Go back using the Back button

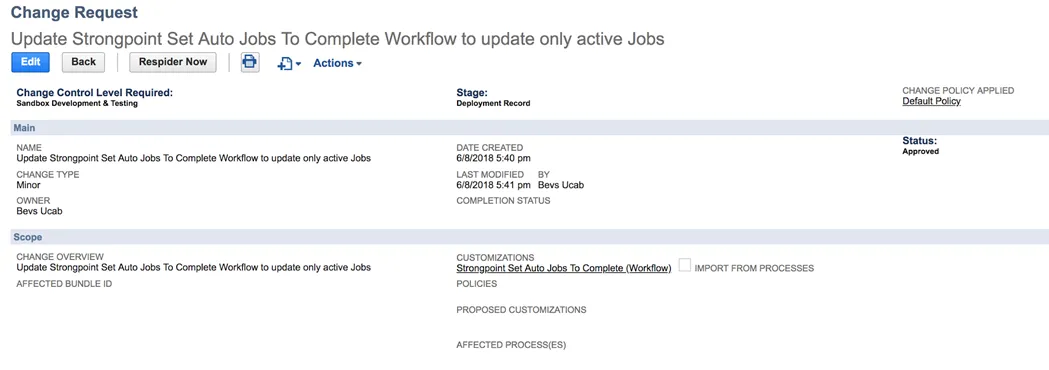[x=84, y=62]
